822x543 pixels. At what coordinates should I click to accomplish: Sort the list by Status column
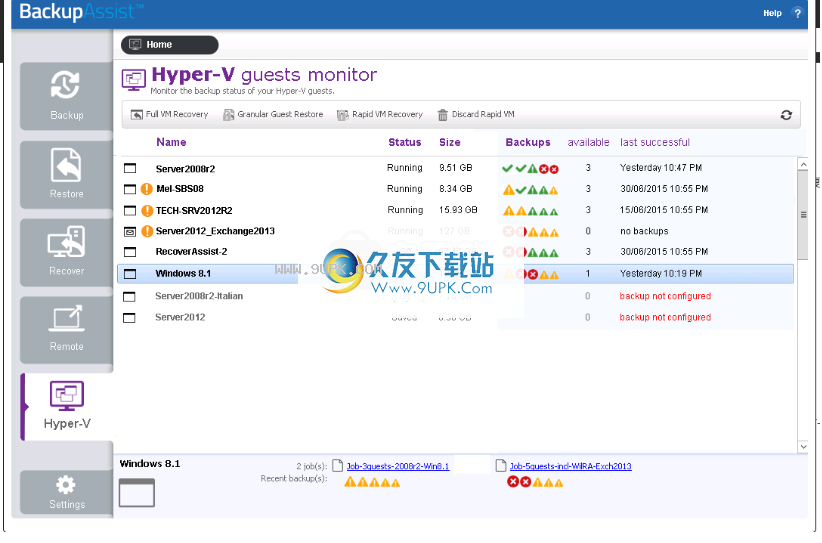point(405,142)
